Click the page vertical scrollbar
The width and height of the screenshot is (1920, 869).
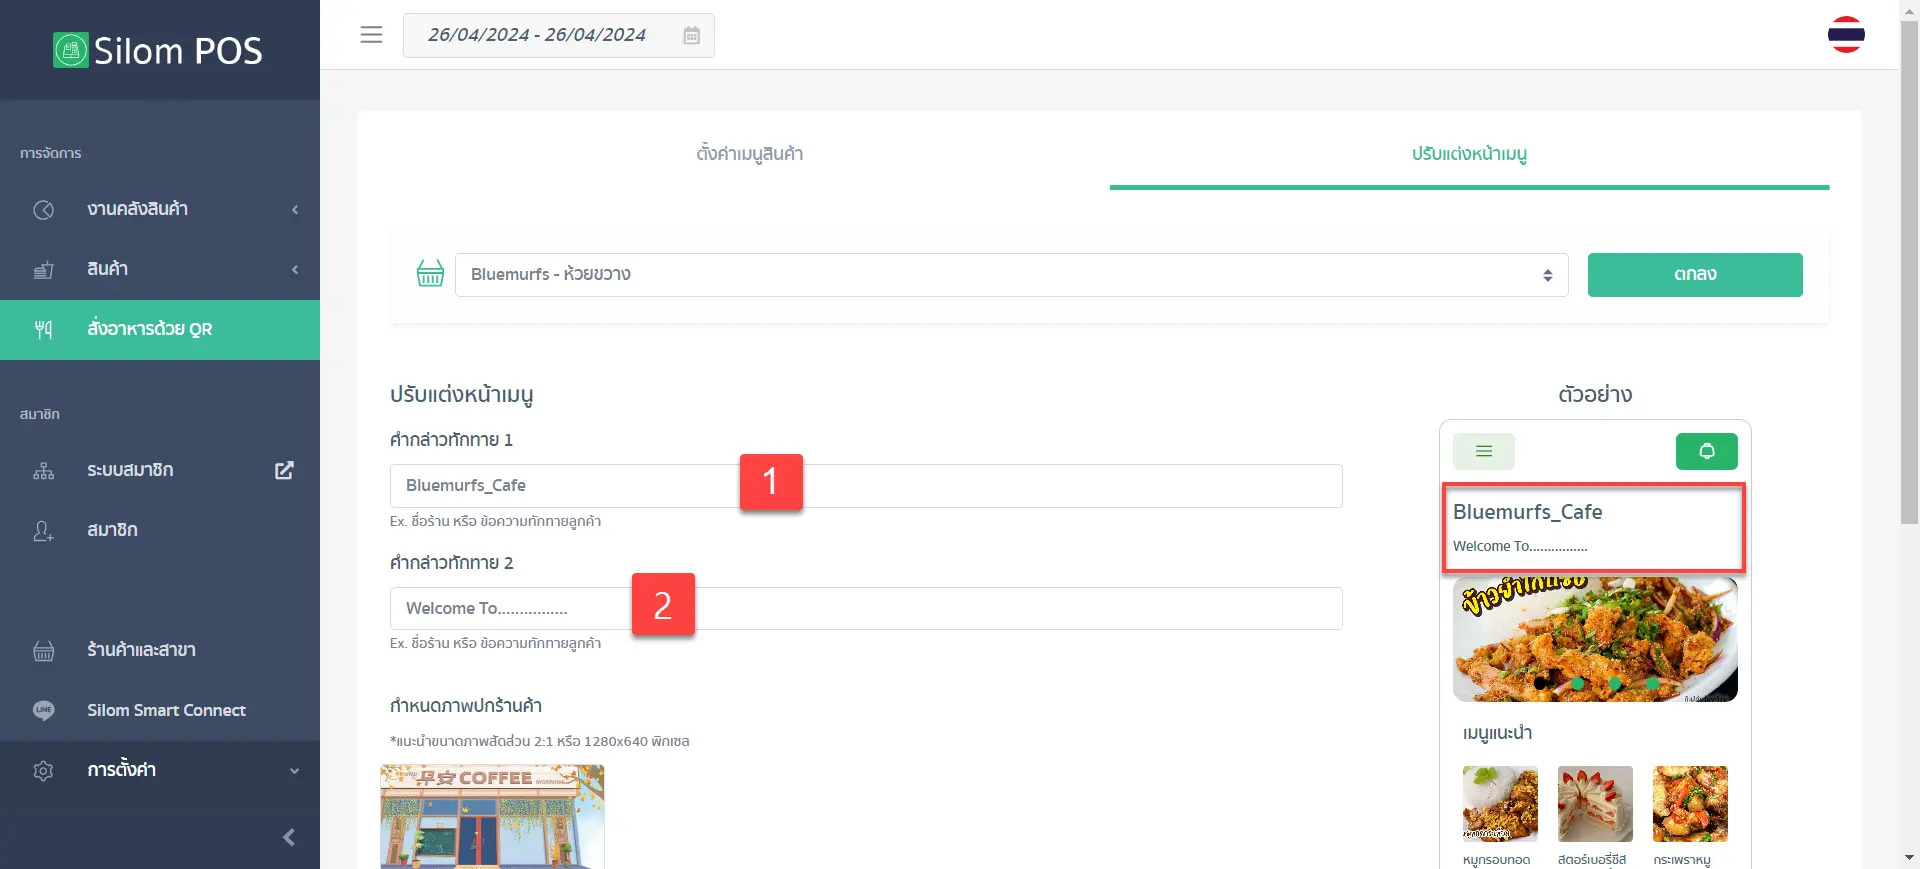[x=1909, y=270]
